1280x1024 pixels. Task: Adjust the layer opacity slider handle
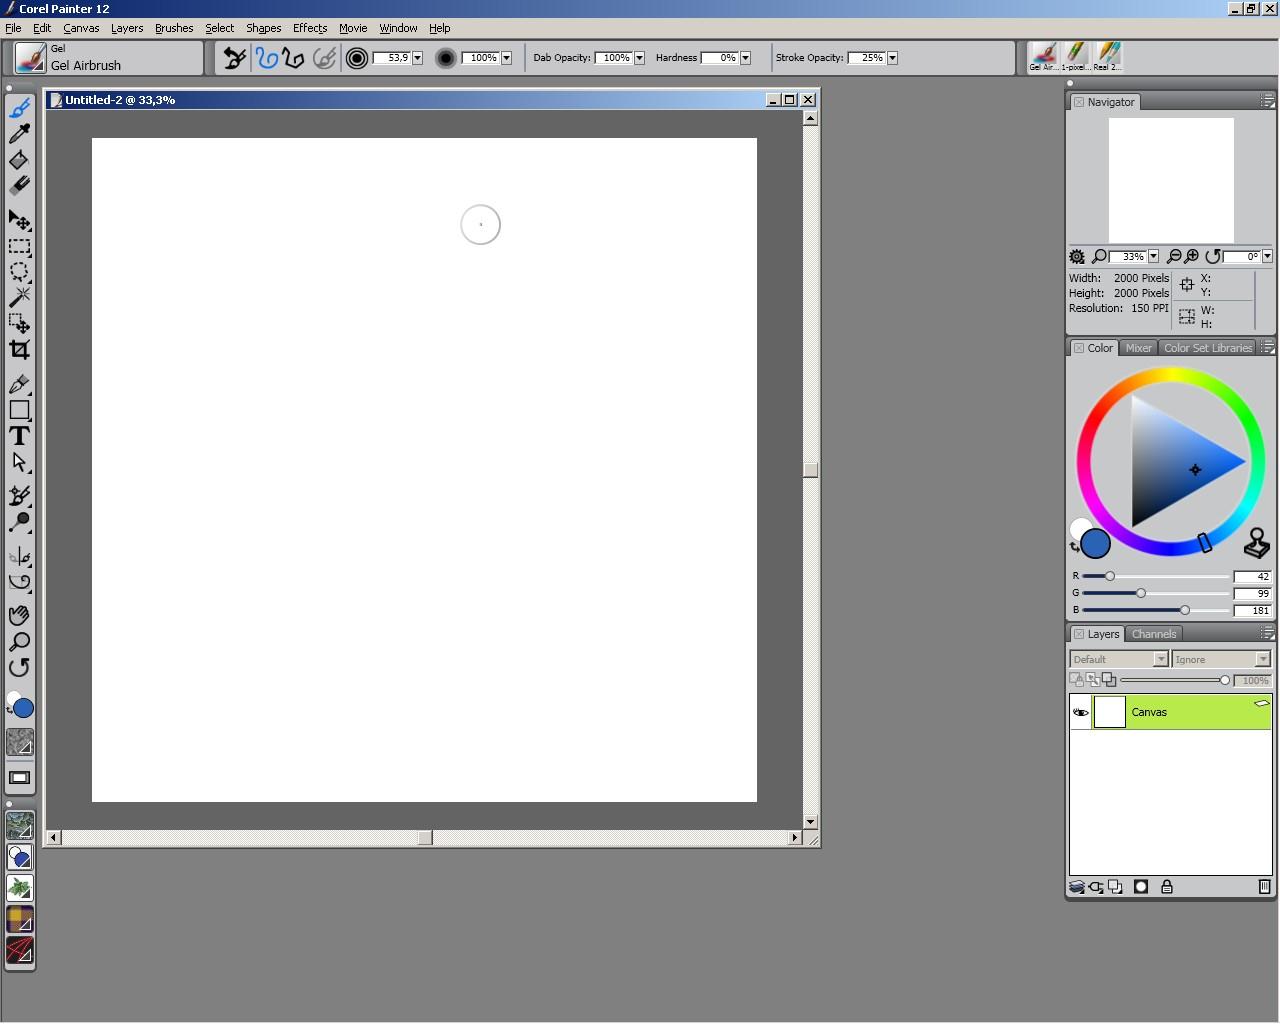tap(1225, 680)
